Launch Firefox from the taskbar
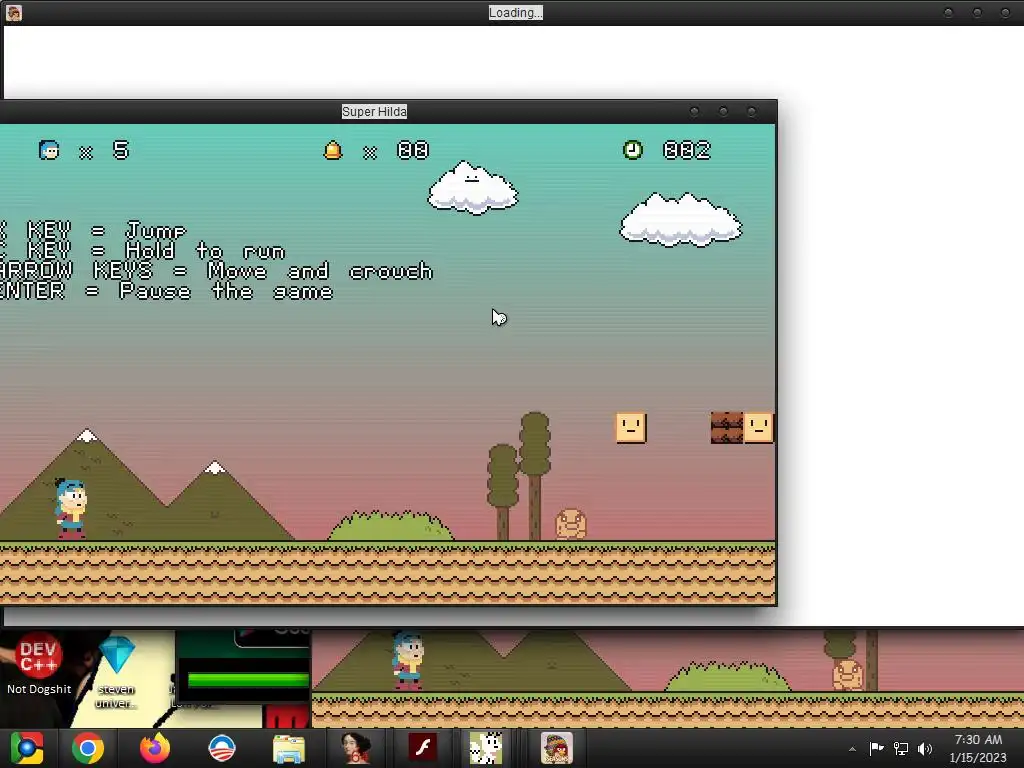This screenshot has height=768, width=1024. pos(155,748)
